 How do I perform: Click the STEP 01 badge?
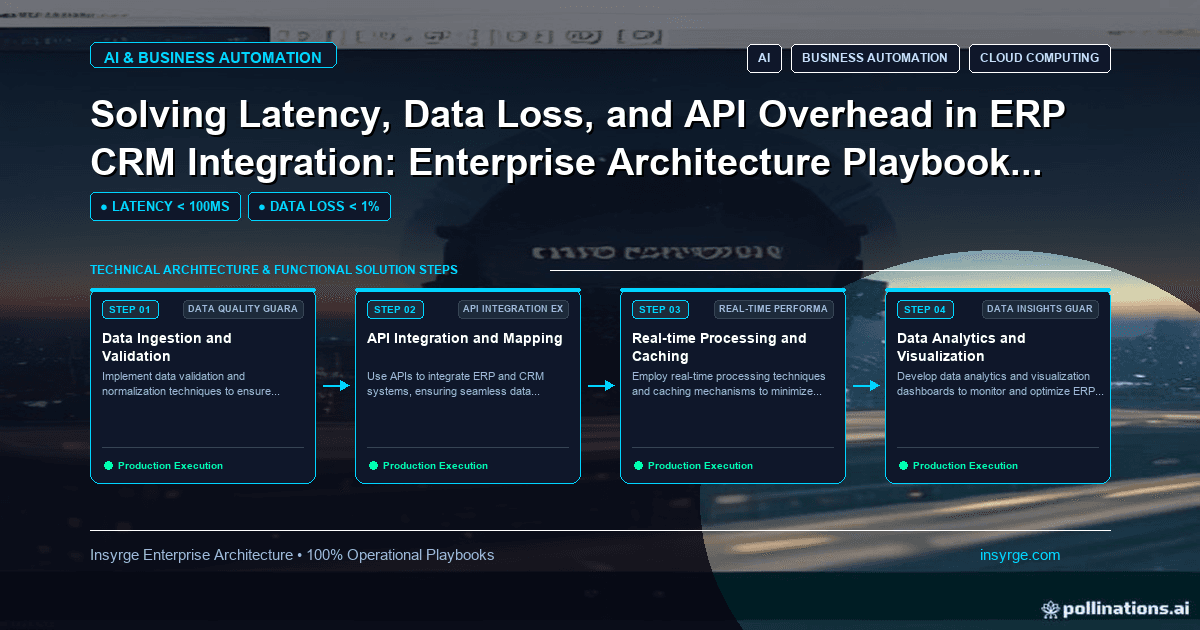(130, 309)
